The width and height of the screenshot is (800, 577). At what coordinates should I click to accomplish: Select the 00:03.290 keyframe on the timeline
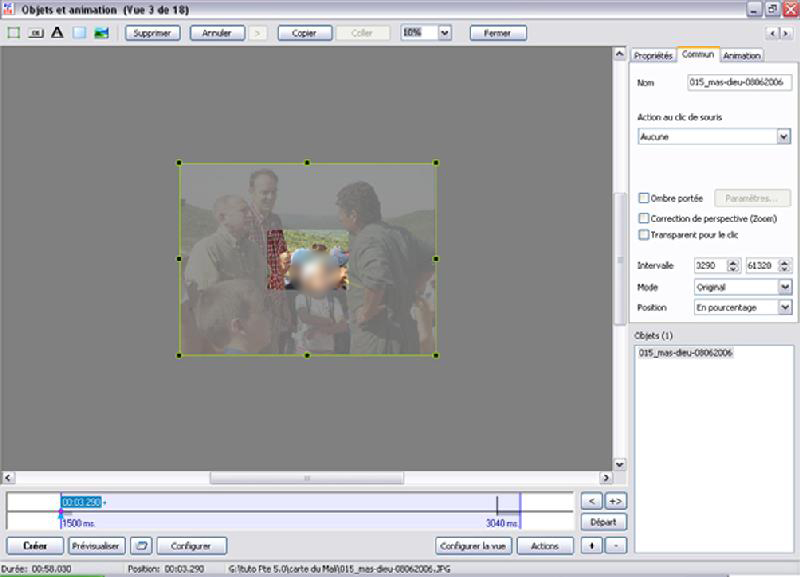tap(82, 502)
